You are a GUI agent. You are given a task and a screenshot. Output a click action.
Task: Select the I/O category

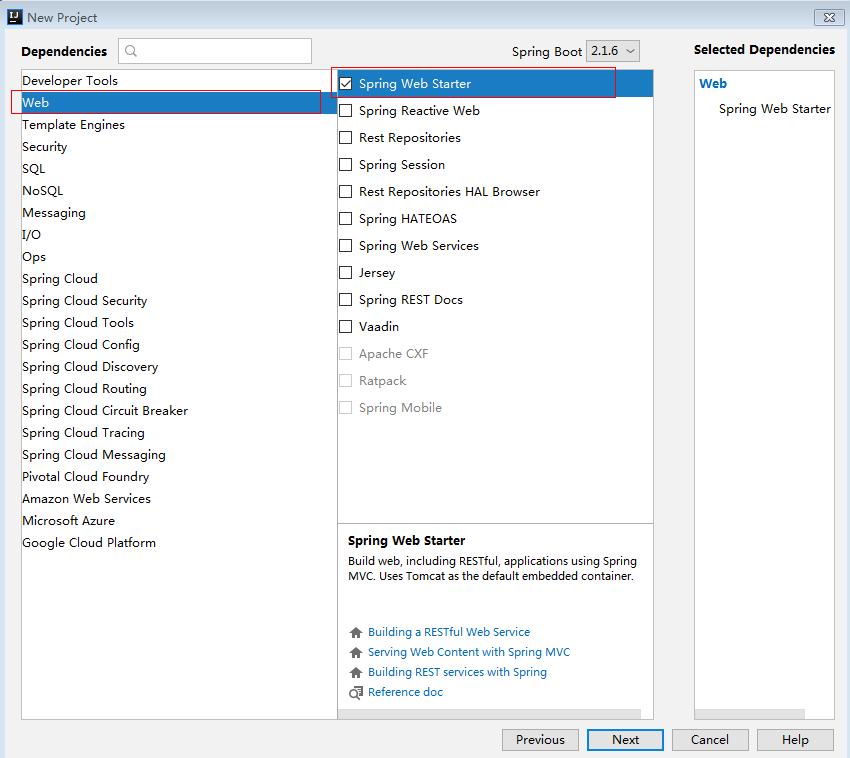[x=179, y=235]
